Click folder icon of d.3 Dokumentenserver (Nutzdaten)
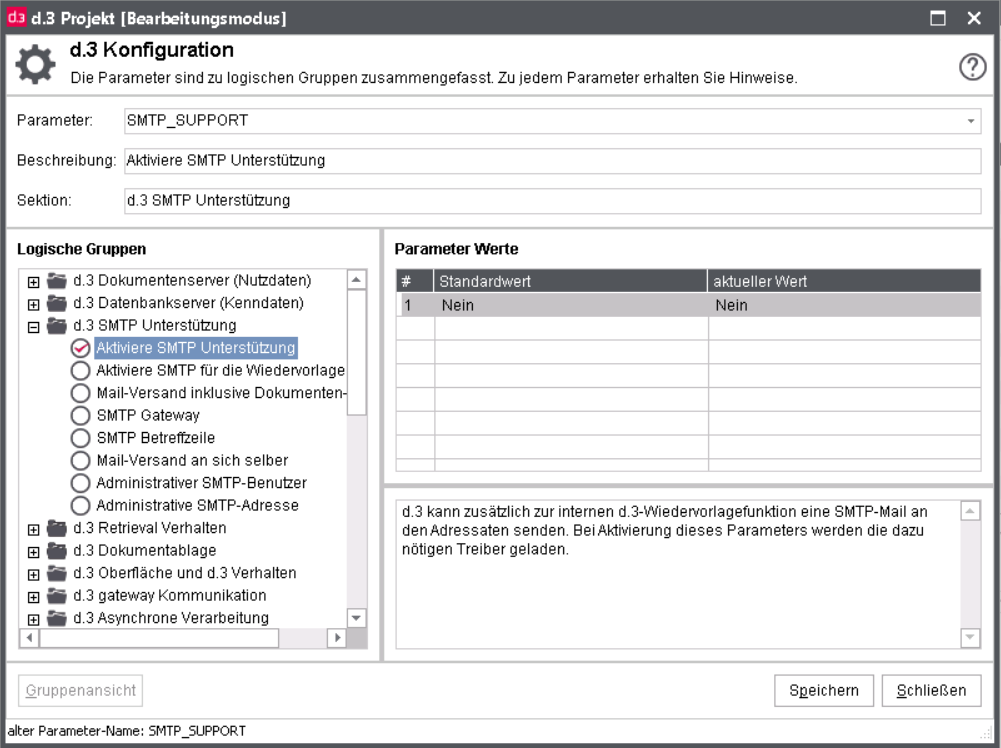The height and width of the screenshot is (748, 1001). point(57,281)
